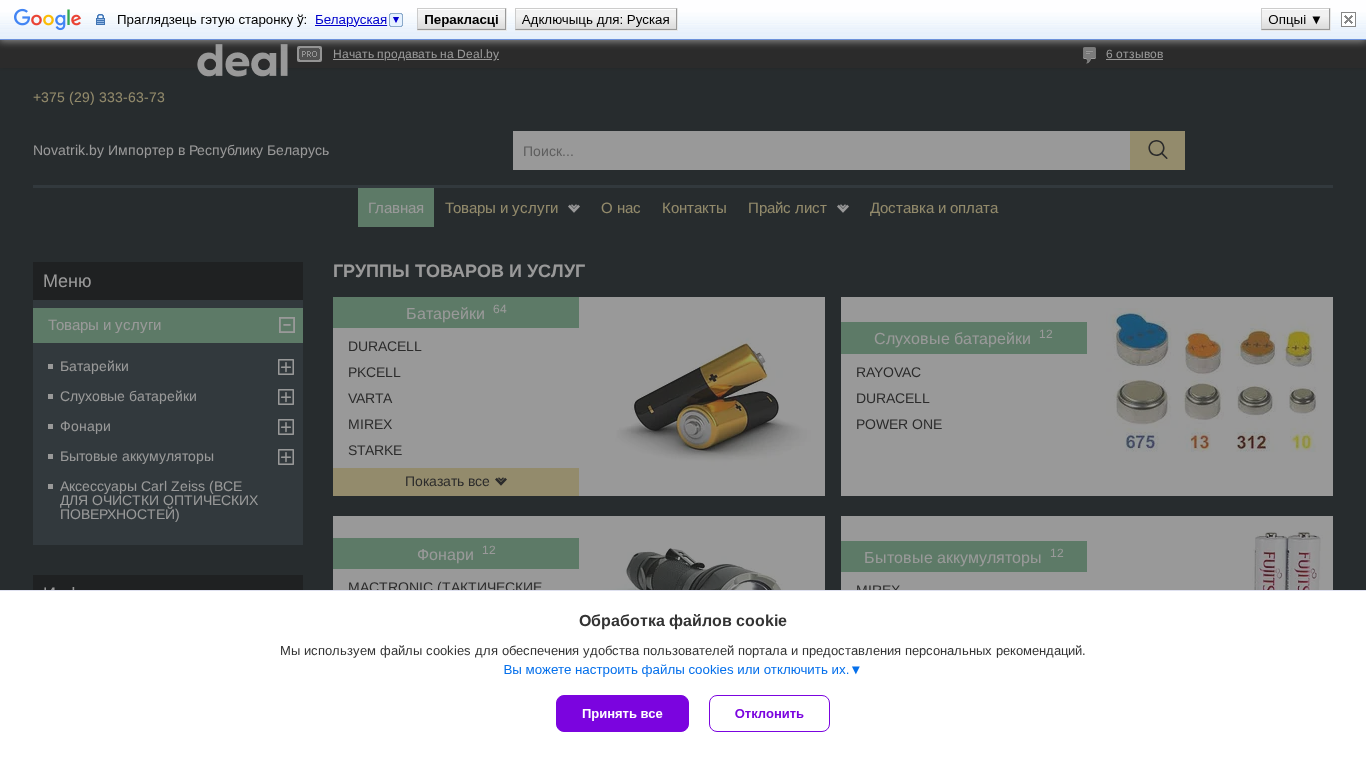The height and width of the screenshot is (768, 1366).
Task: Open the Батарейки category header
Action: [456, 313]
